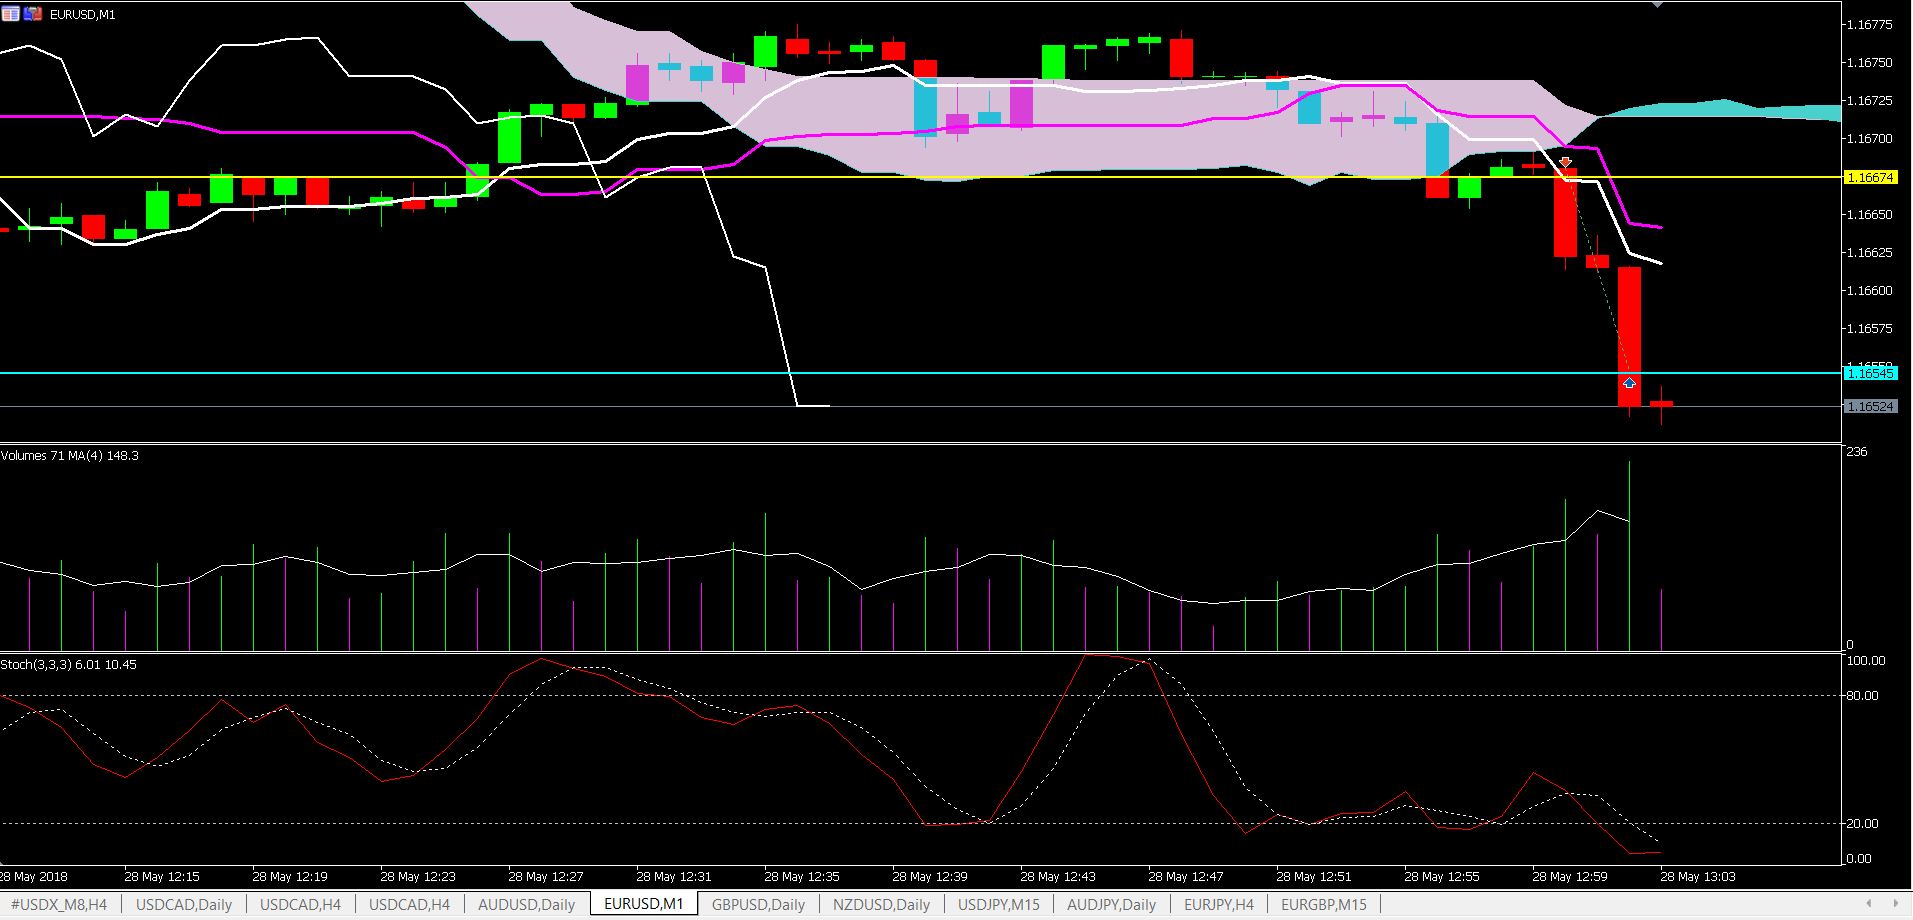This screenshot has height=920, width=1913.
Task: Click the 28 May 12:31 time label
Action: click(674, 877)
